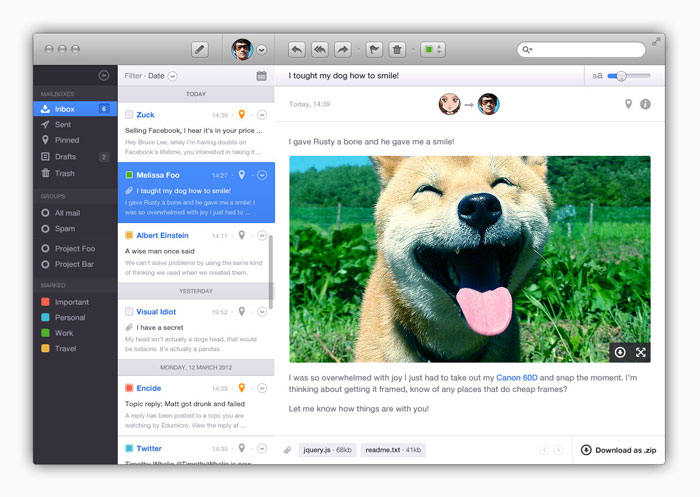Click the pin icon in message header
This screenshot has width=700, height=497.
click(628, 104)
